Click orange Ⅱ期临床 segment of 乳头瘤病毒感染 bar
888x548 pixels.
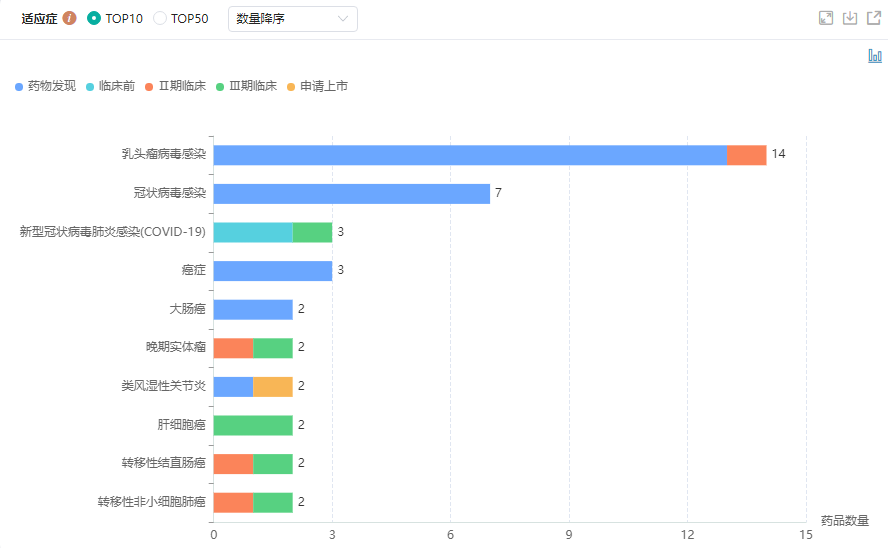coord(746,155)
